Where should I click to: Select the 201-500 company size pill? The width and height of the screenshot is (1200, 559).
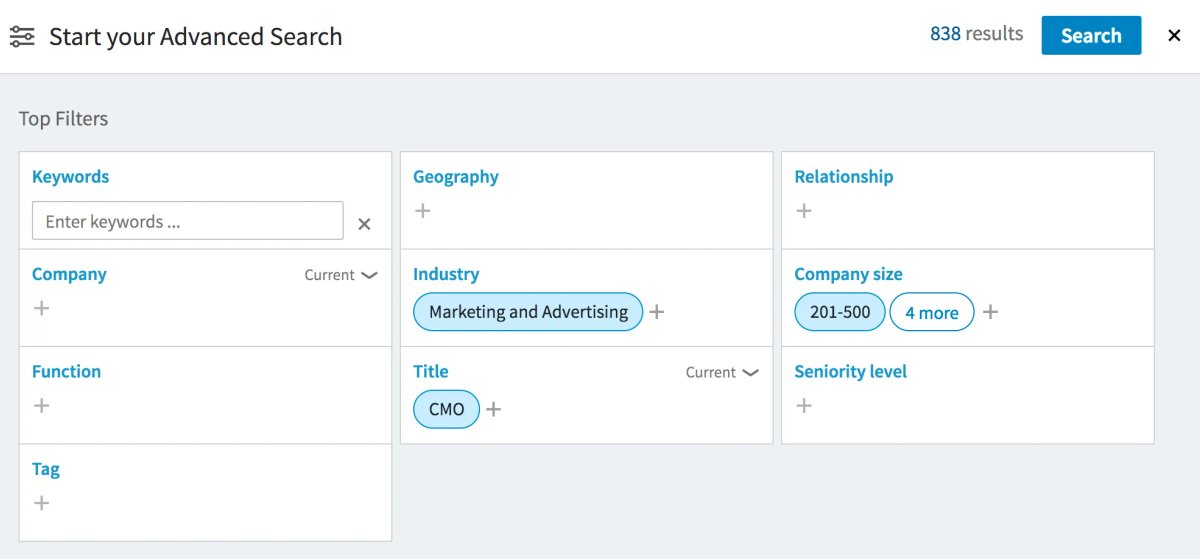tap(840, 312)
